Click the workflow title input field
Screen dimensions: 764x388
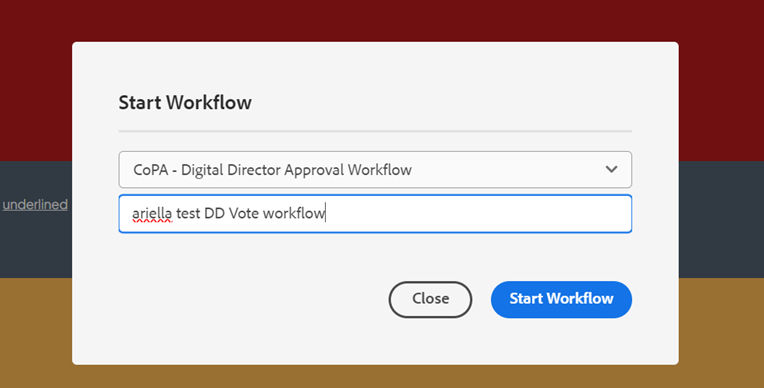[375, 213]
